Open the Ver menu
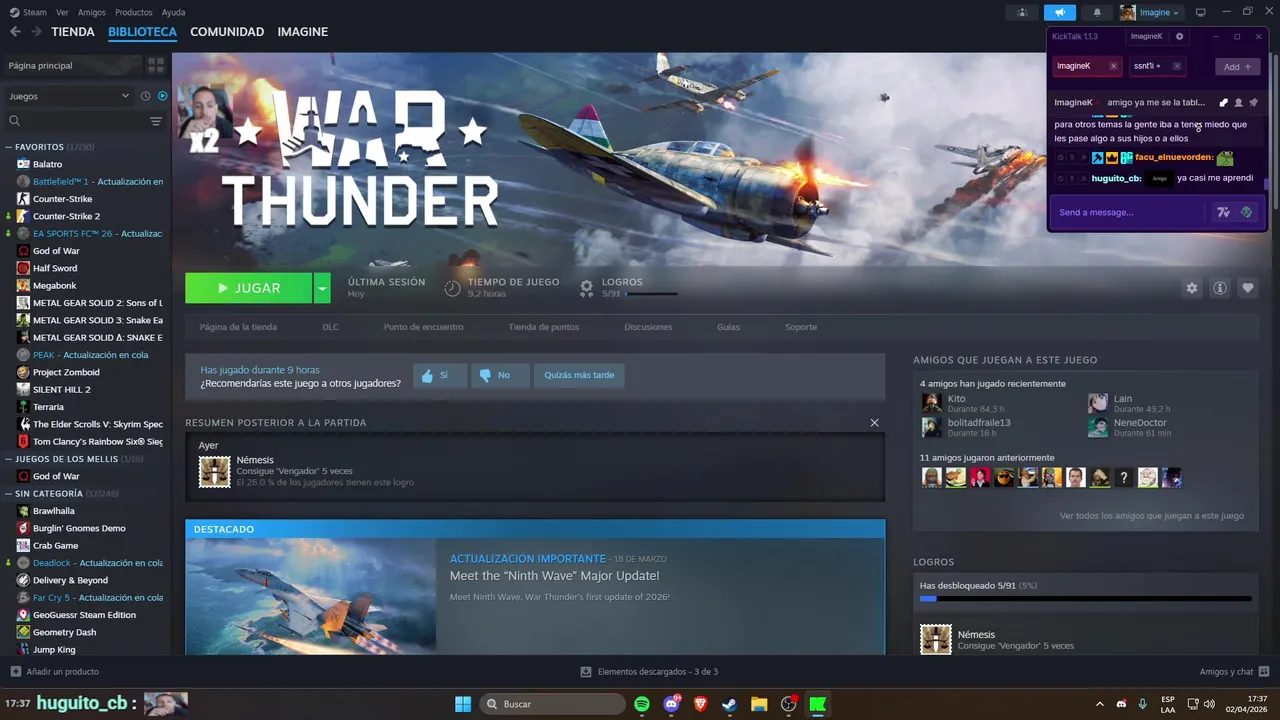The image size is (1280, 720). pyautogui.click(x=62, y=13)
